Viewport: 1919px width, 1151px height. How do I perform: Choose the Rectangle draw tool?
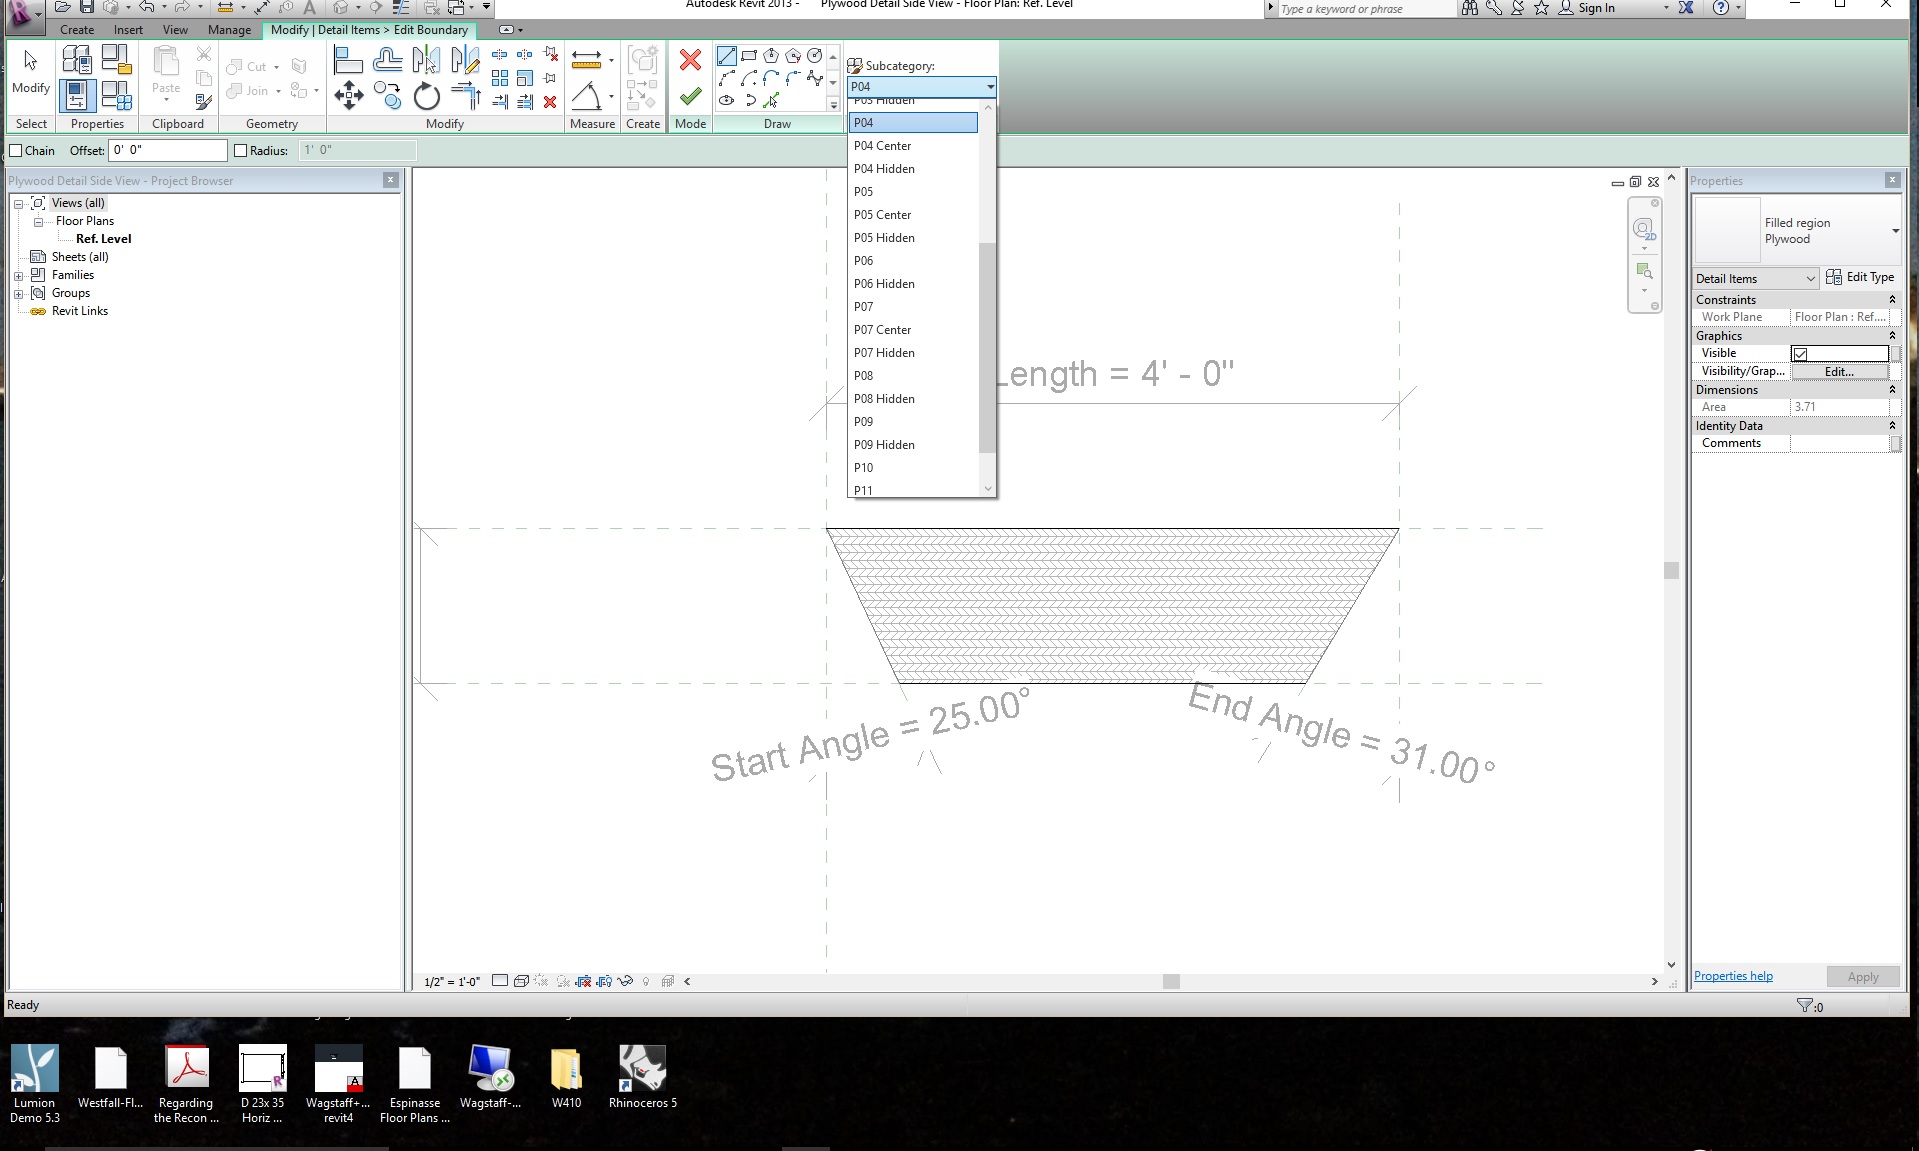[749, 56]
